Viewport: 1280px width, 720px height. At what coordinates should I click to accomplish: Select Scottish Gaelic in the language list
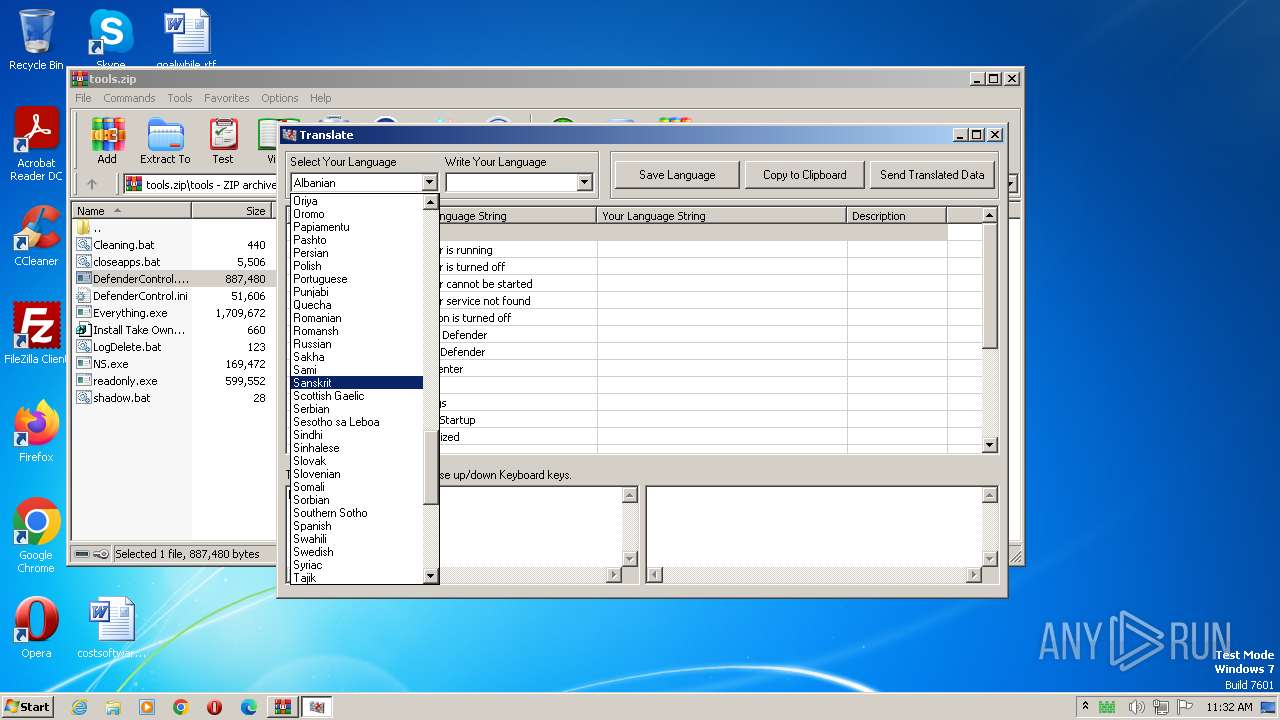(x=357, y=396)
